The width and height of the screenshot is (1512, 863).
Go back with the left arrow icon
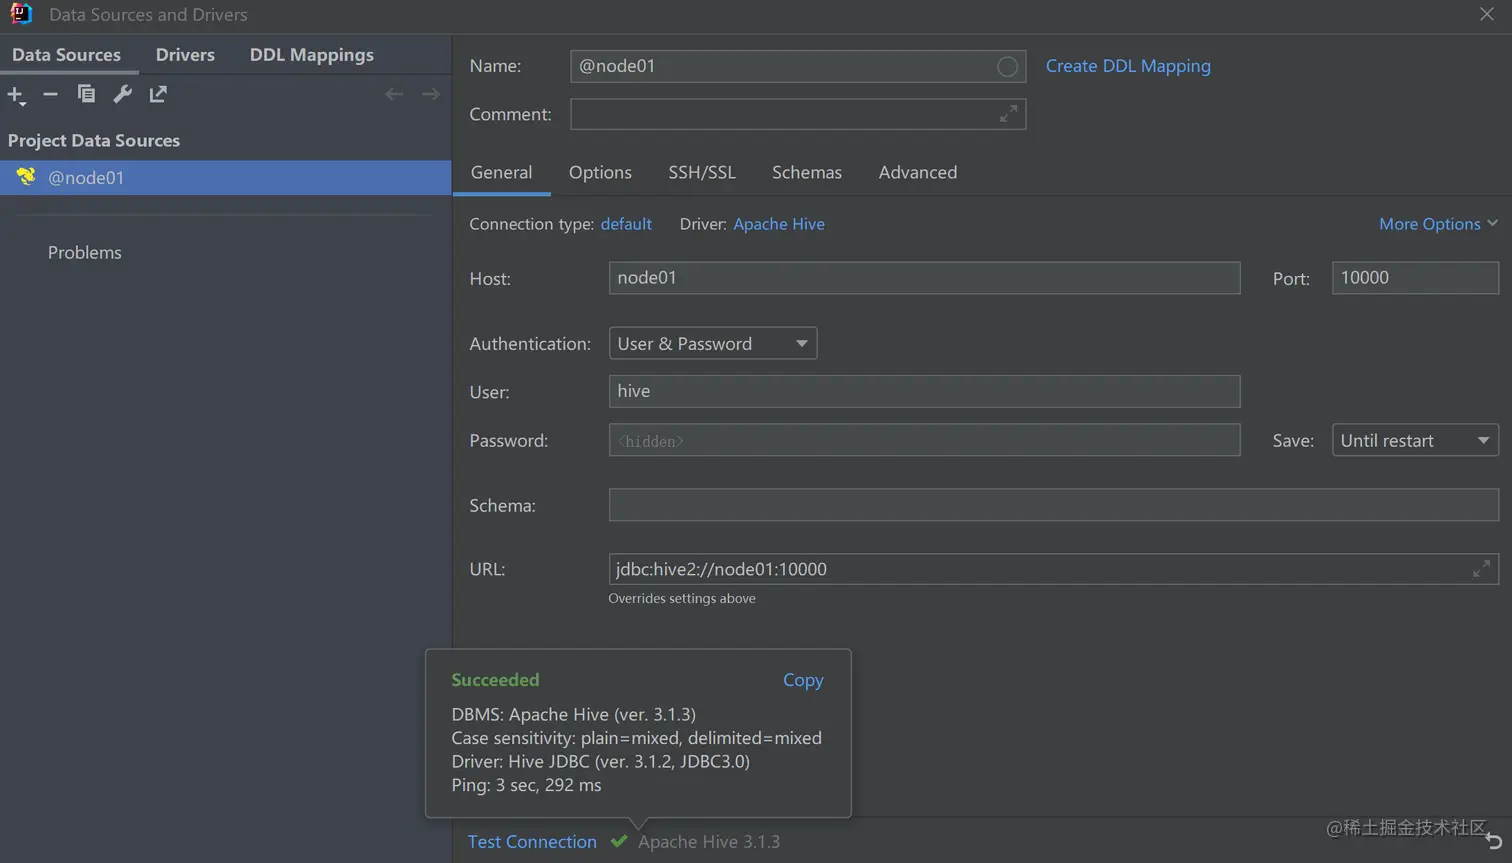click(x=394, y=94)
